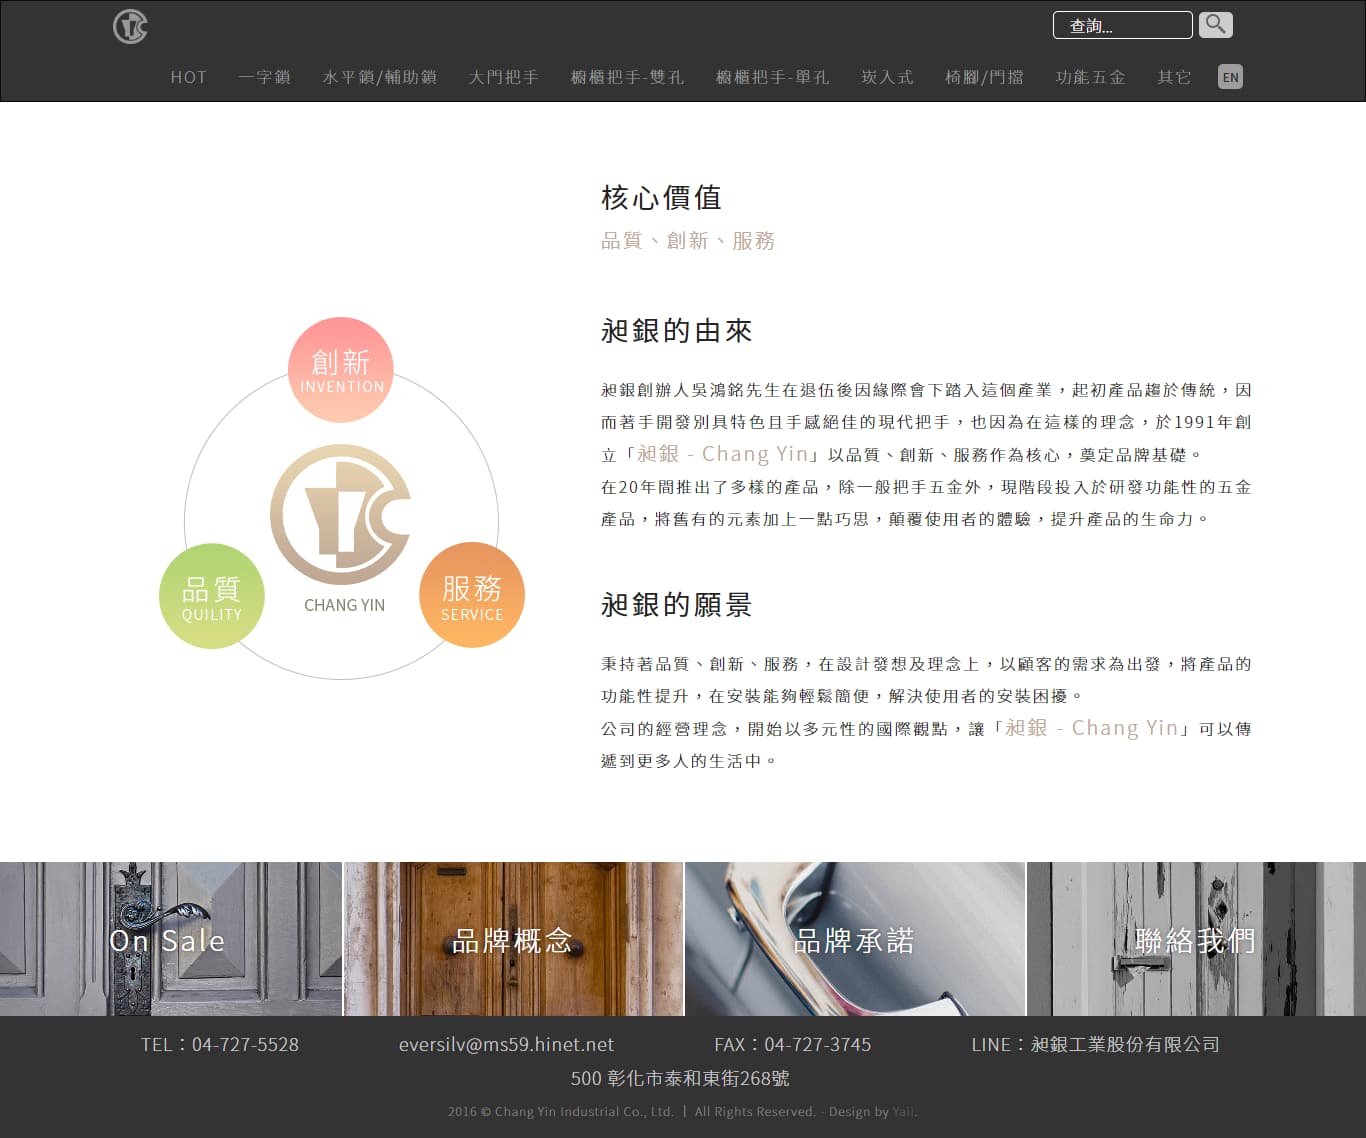Open the 一字鎖 menu item
1366x1138 pixels.
(264, 77)
